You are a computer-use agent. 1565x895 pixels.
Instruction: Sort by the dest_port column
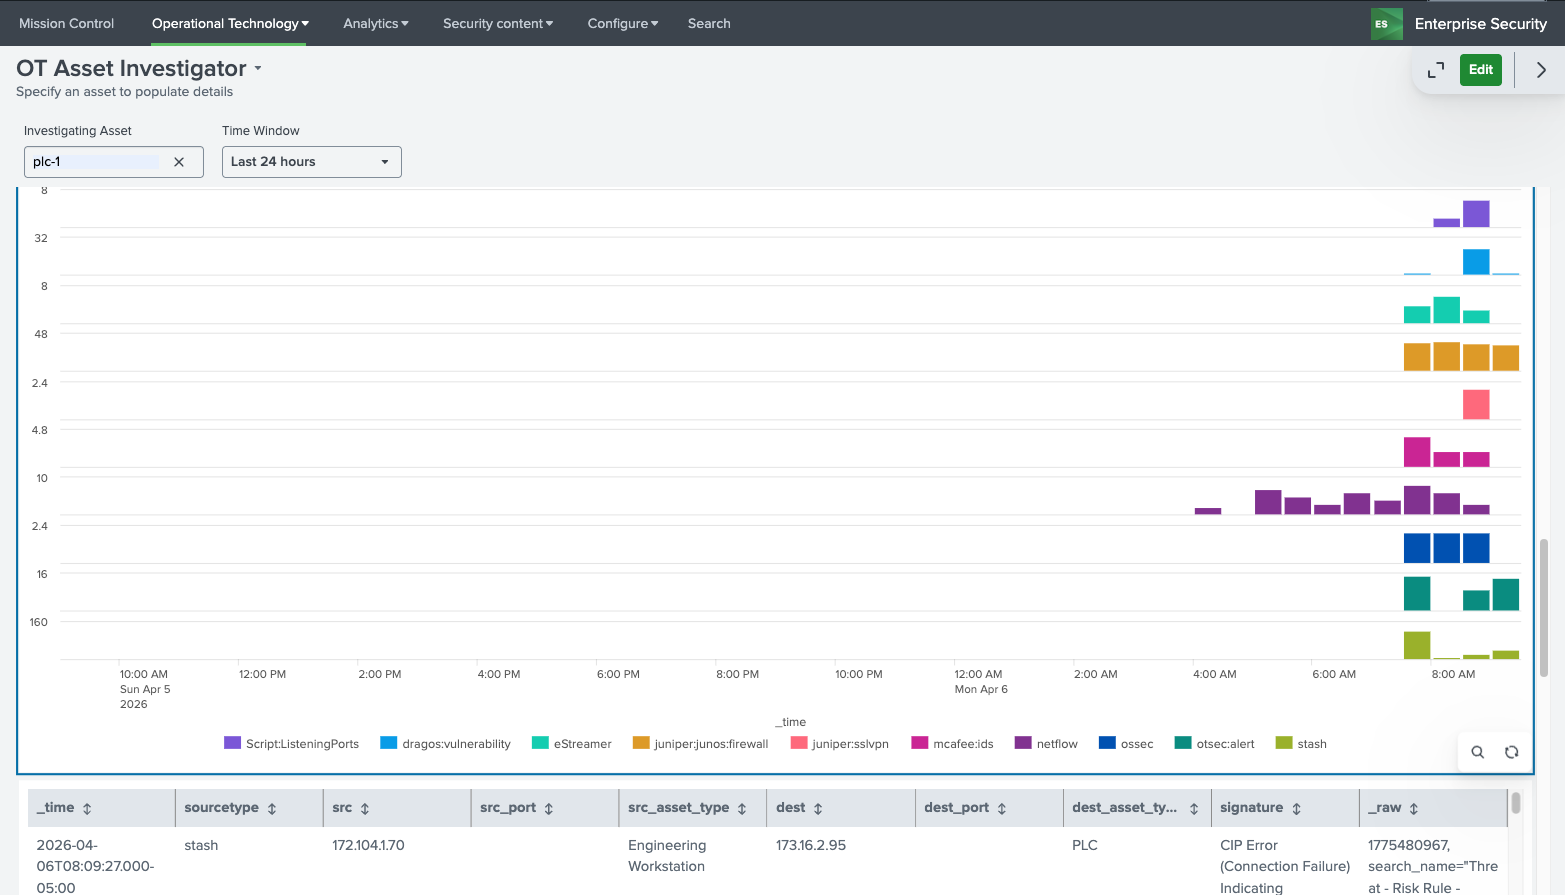(1001, 808)
